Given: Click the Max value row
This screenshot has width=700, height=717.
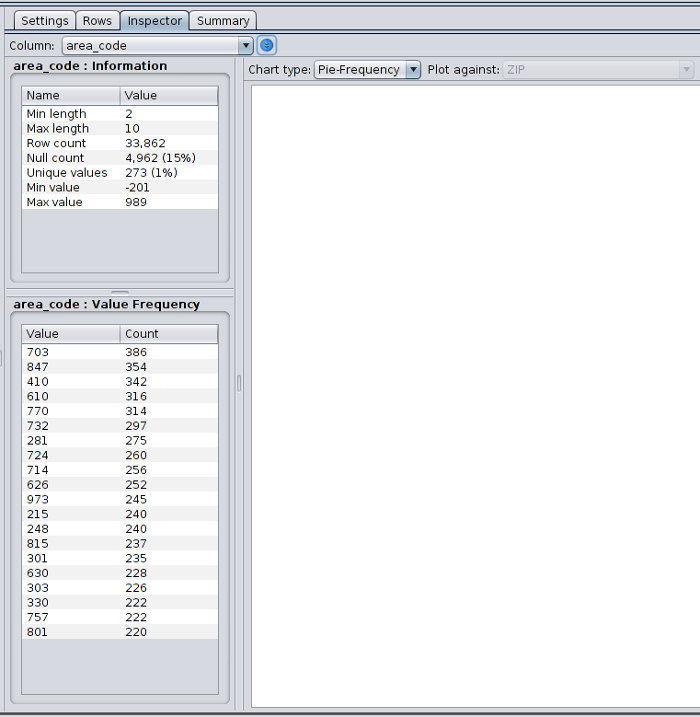Looking at the screenshot, I should click(x=119, y=202).
